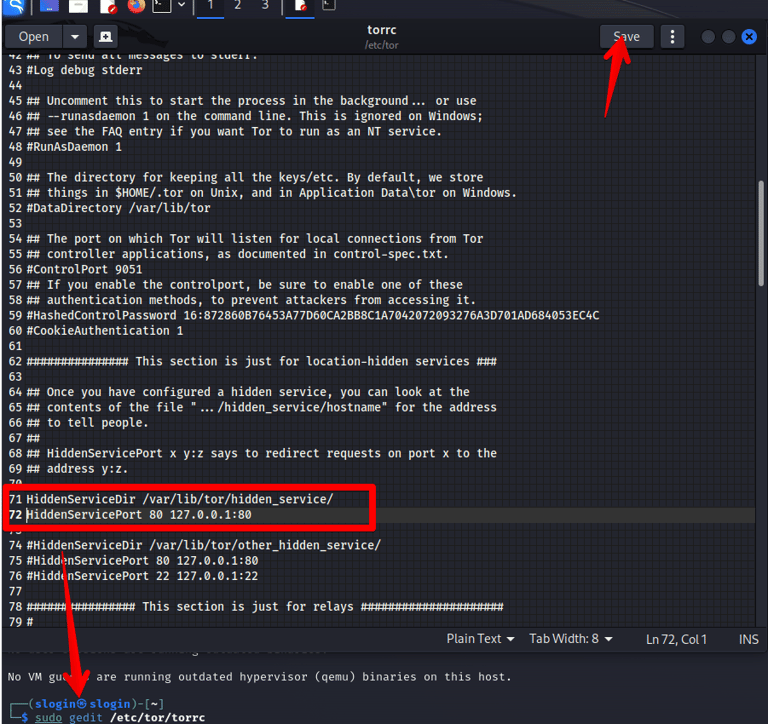Close the gedit window

tap(749, 37)
